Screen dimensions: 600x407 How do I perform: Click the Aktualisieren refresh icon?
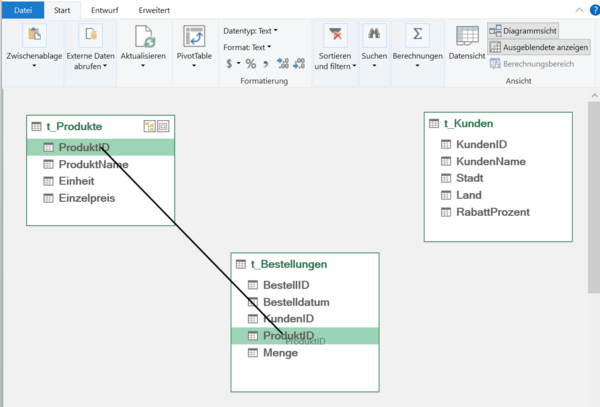click(143, 37)
